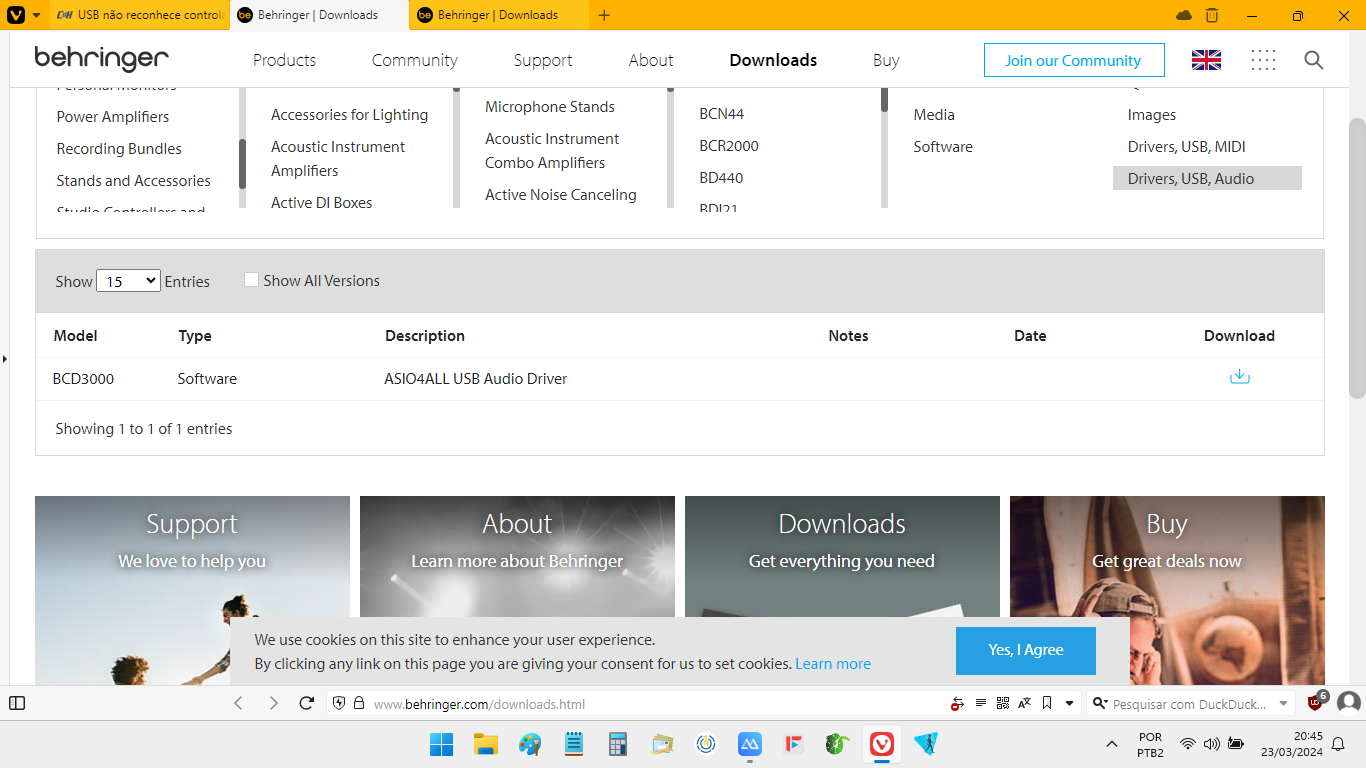Open the Downloads menu
This screenshot has width=1366, height=768.
pyautogui.click(x=773, y=60)
